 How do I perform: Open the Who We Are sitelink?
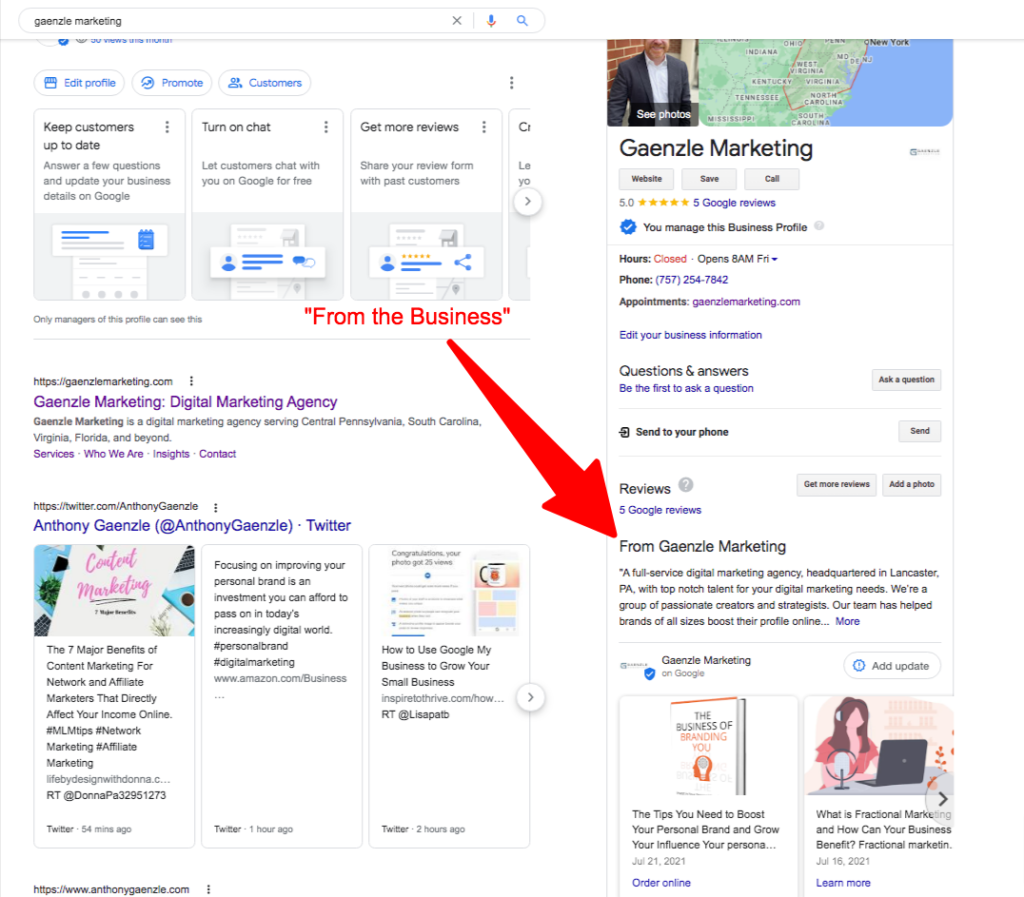(114, 454)
